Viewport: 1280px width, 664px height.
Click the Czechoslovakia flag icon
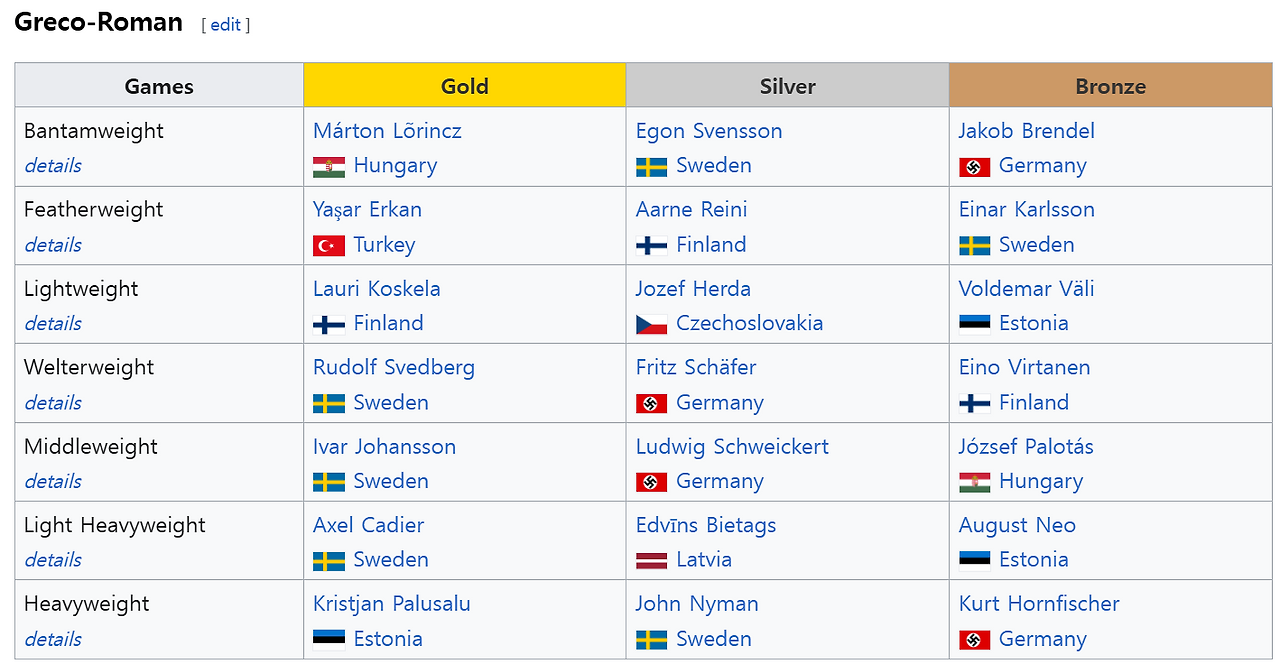[651, 324]
